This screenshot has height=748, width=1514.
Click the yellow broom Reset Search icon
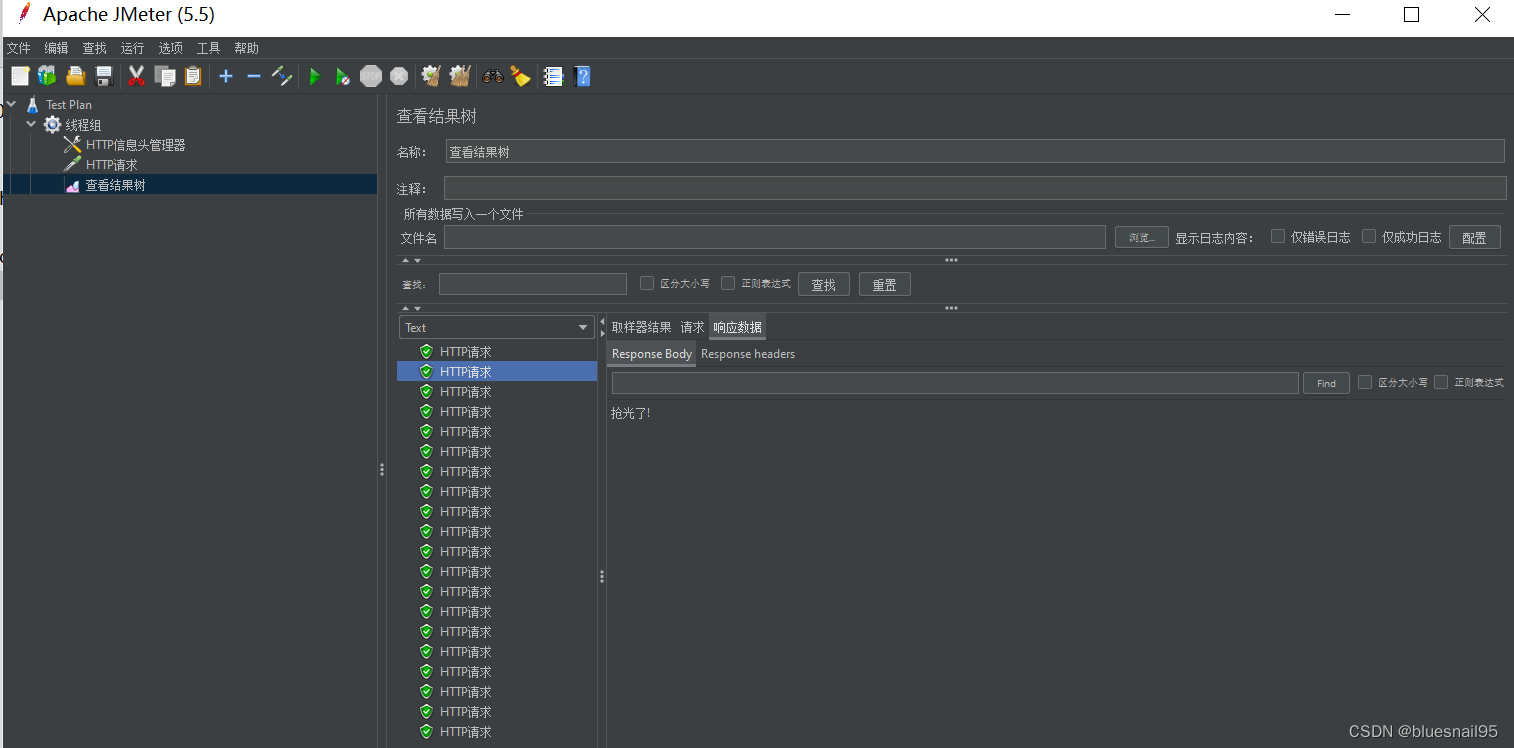click(520, 76)
